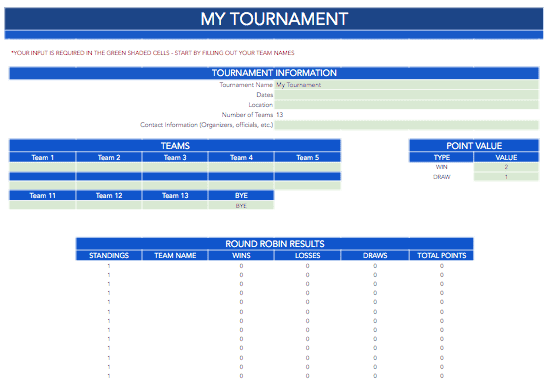549x392 pixels.
Task: Select the POINT VALUE header
Action: click(x=474, y=146)
